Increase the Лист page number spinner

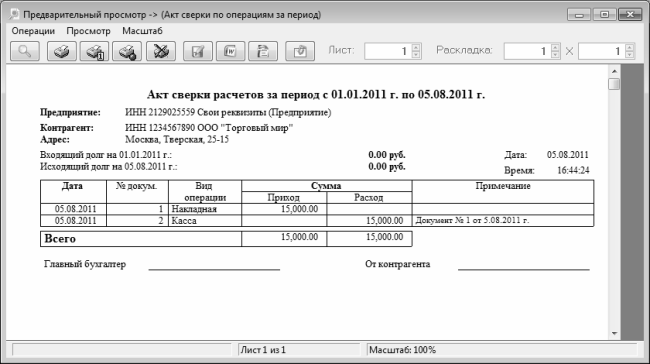point(416,47)
